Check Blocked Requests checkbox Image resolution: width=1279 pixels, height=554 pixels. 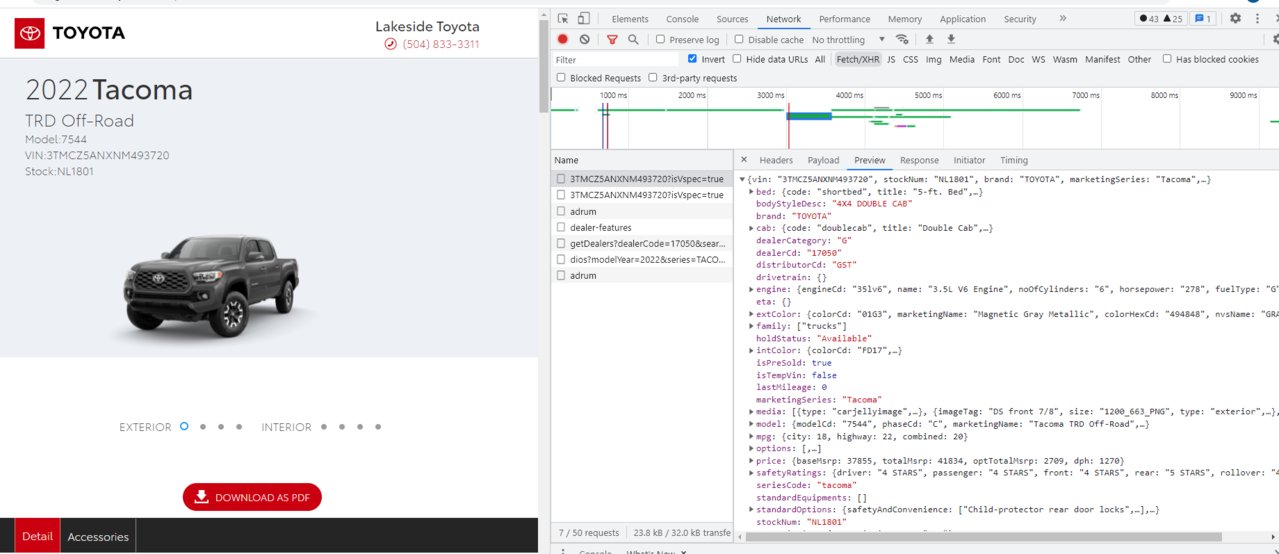coord(561,78)
